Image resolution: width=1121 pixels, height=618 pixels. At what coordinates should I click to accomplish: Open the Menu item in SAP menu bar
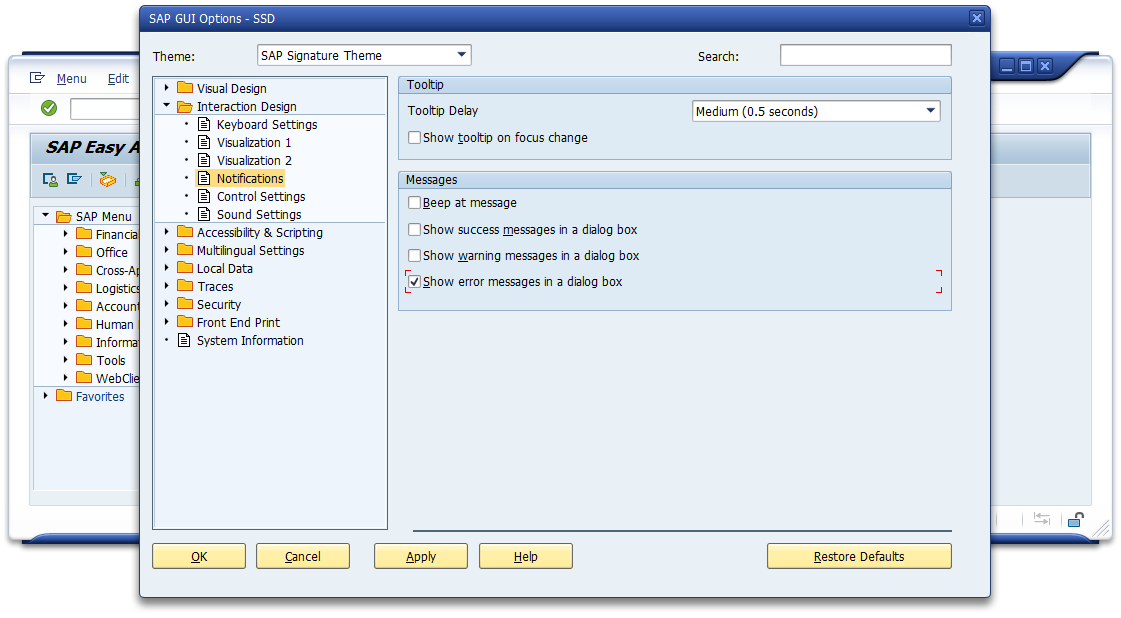pyautogui.click(x=71, y=79)
